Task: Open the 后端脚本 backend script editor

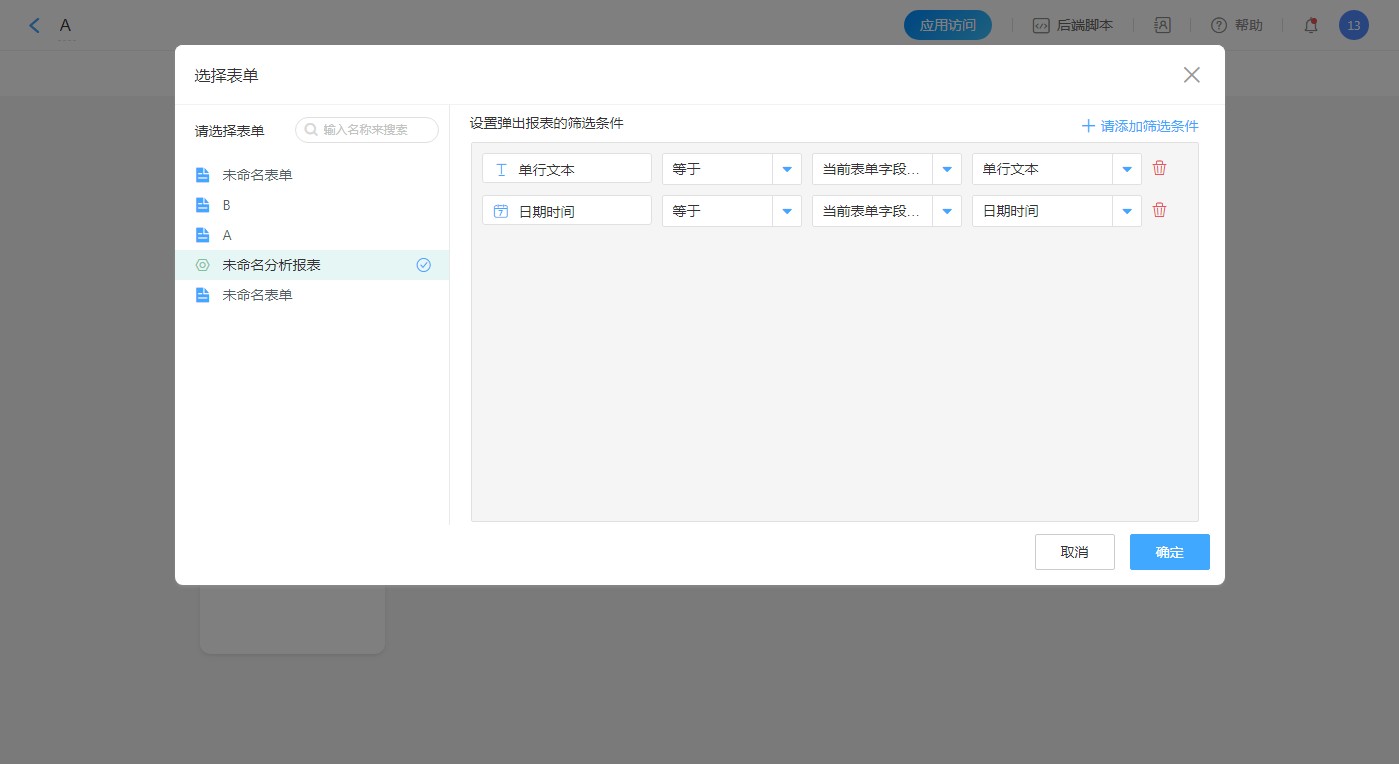Action: pyautogui.click(x=1072, y=26)
